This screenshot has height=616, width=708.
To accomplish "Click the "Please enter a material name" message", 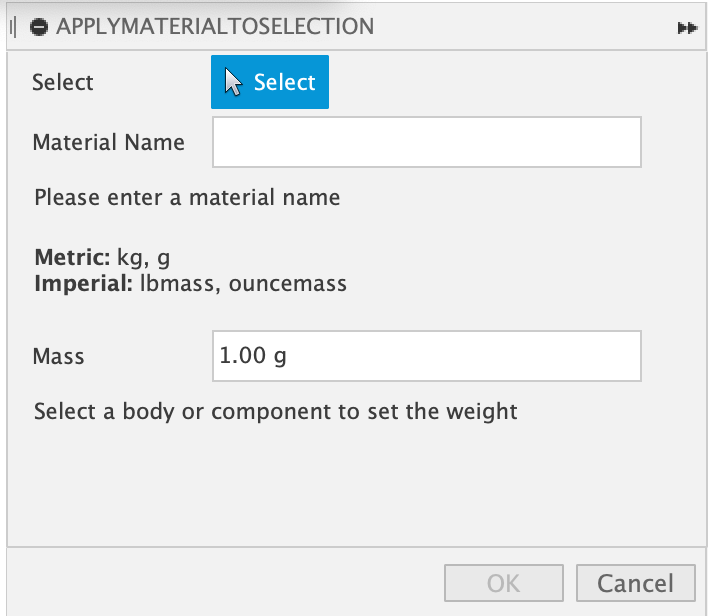I will click(x=187, y=197).
